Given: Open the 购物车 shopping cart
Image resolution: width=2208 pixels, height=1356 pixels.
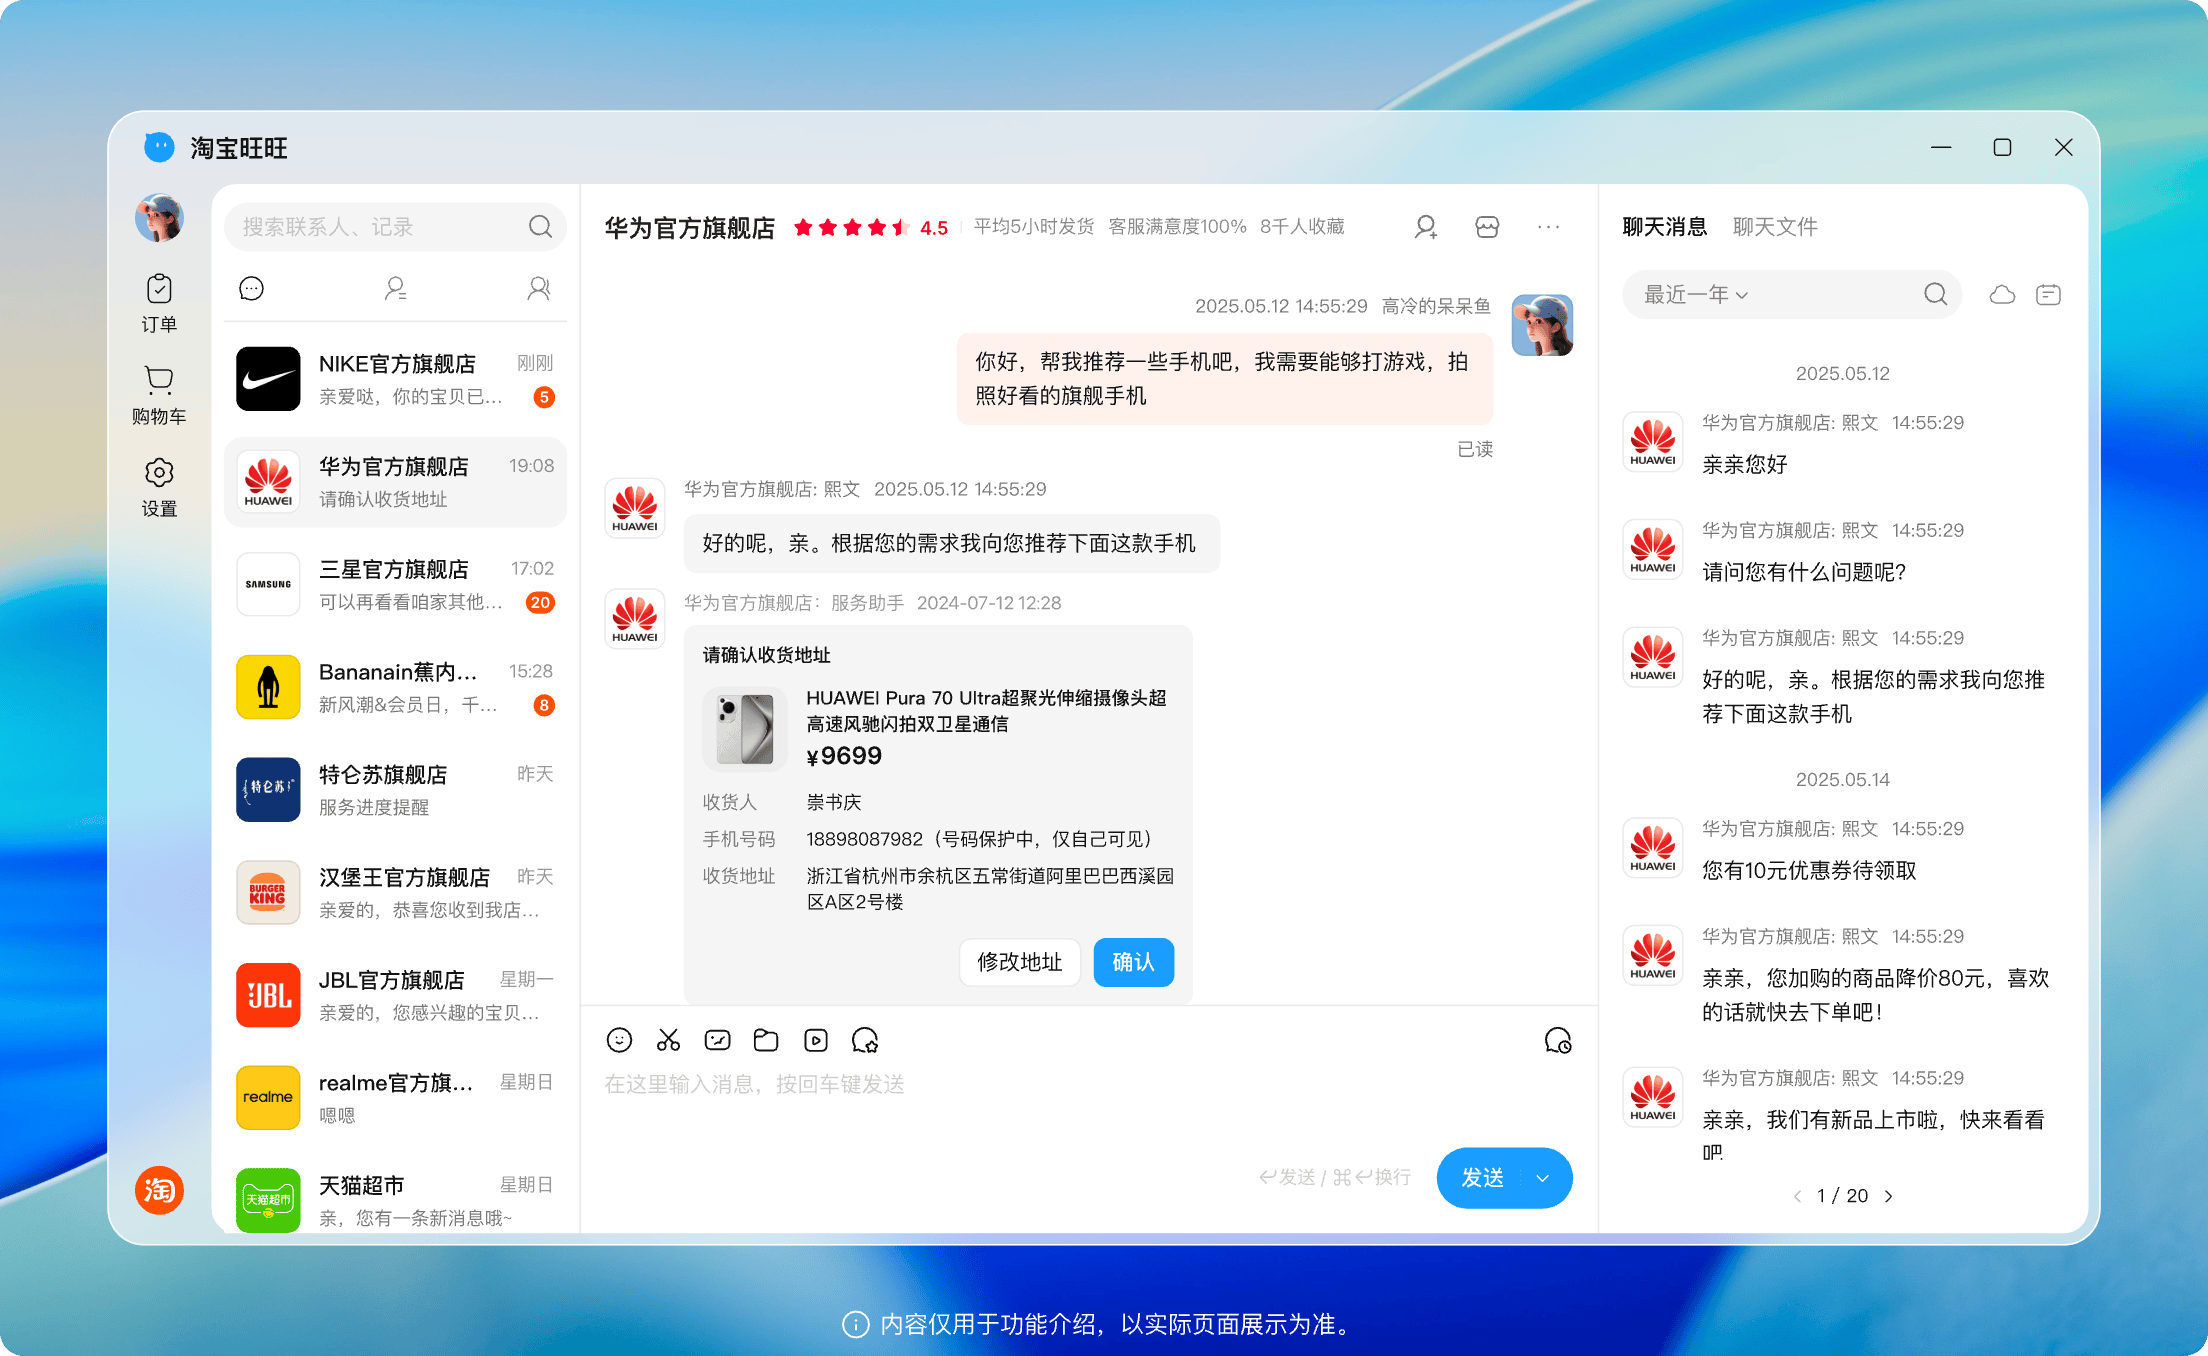Looking at the screenshot, I should 159,395.
